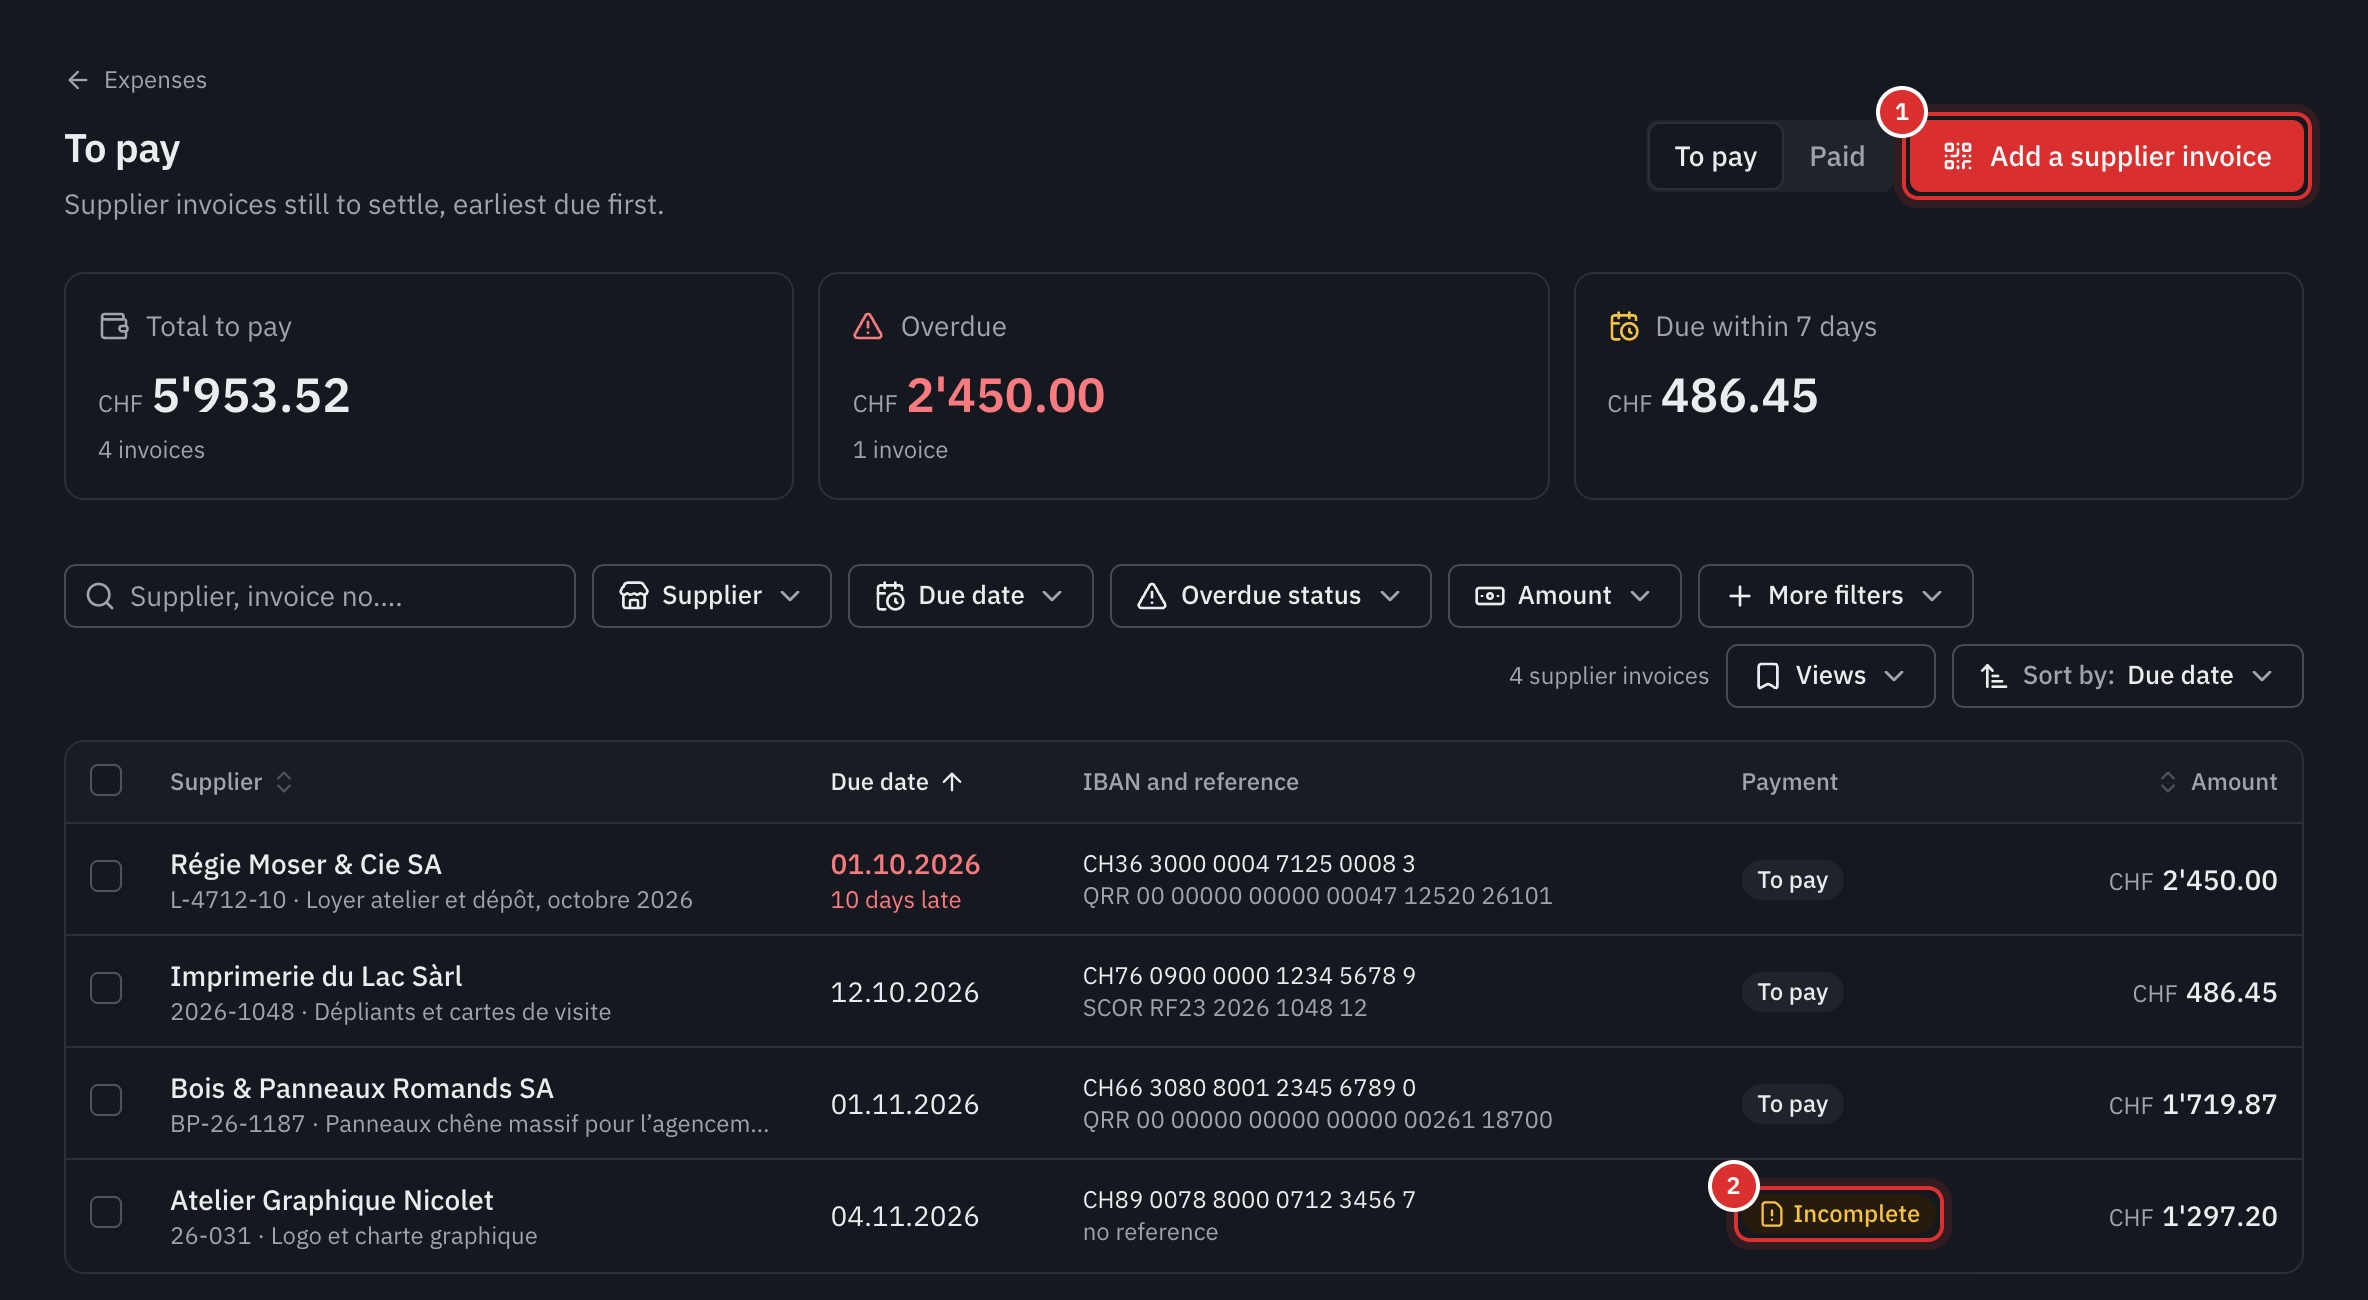This screenshot has width=2368, height=1300.
Task: Open the Views dropdown
Action: (x=1830, y=676)
